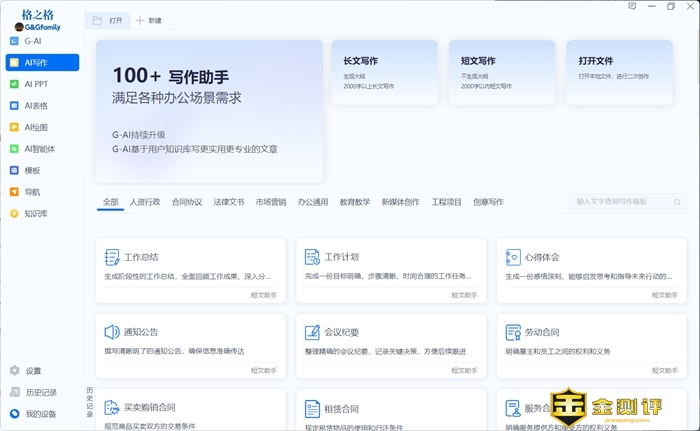Click the 长文写作 card
Image resolution: width=700 pixels, height=431 pixels.
[384, 72]
